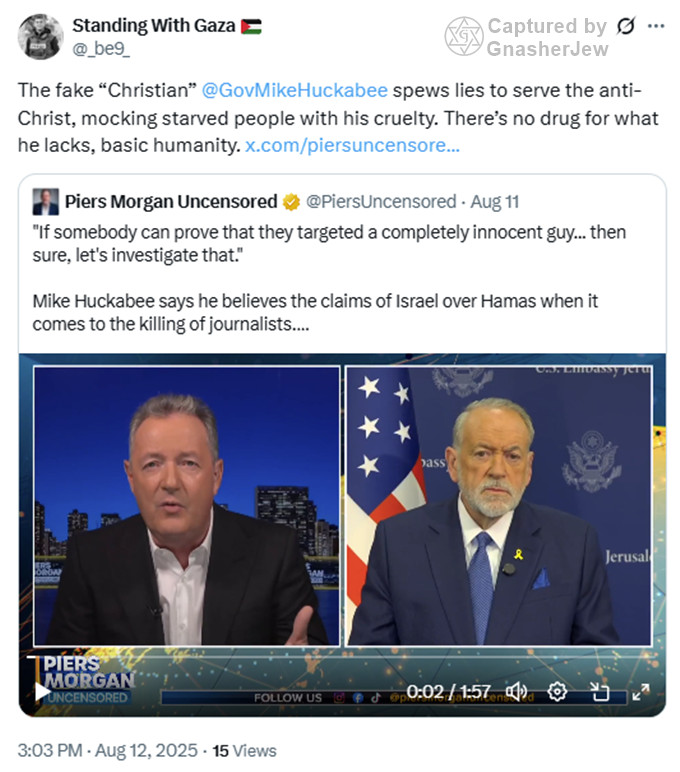Screen dimensions: 680x772
Task: Open the 3:03 PM Aug 12 timestamp
Action: click(x=107, y=751)
